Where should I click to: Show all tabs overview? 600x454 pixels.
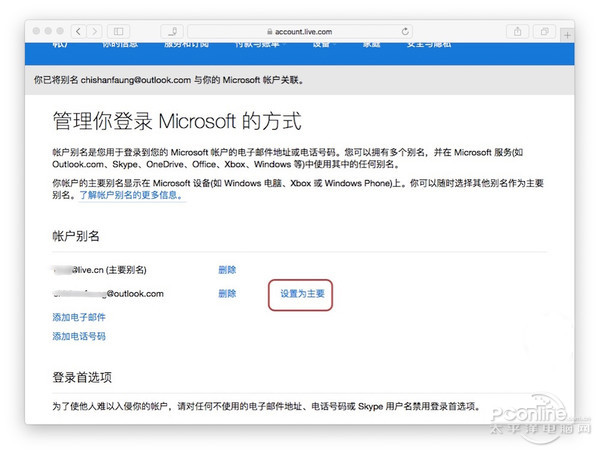545,31
